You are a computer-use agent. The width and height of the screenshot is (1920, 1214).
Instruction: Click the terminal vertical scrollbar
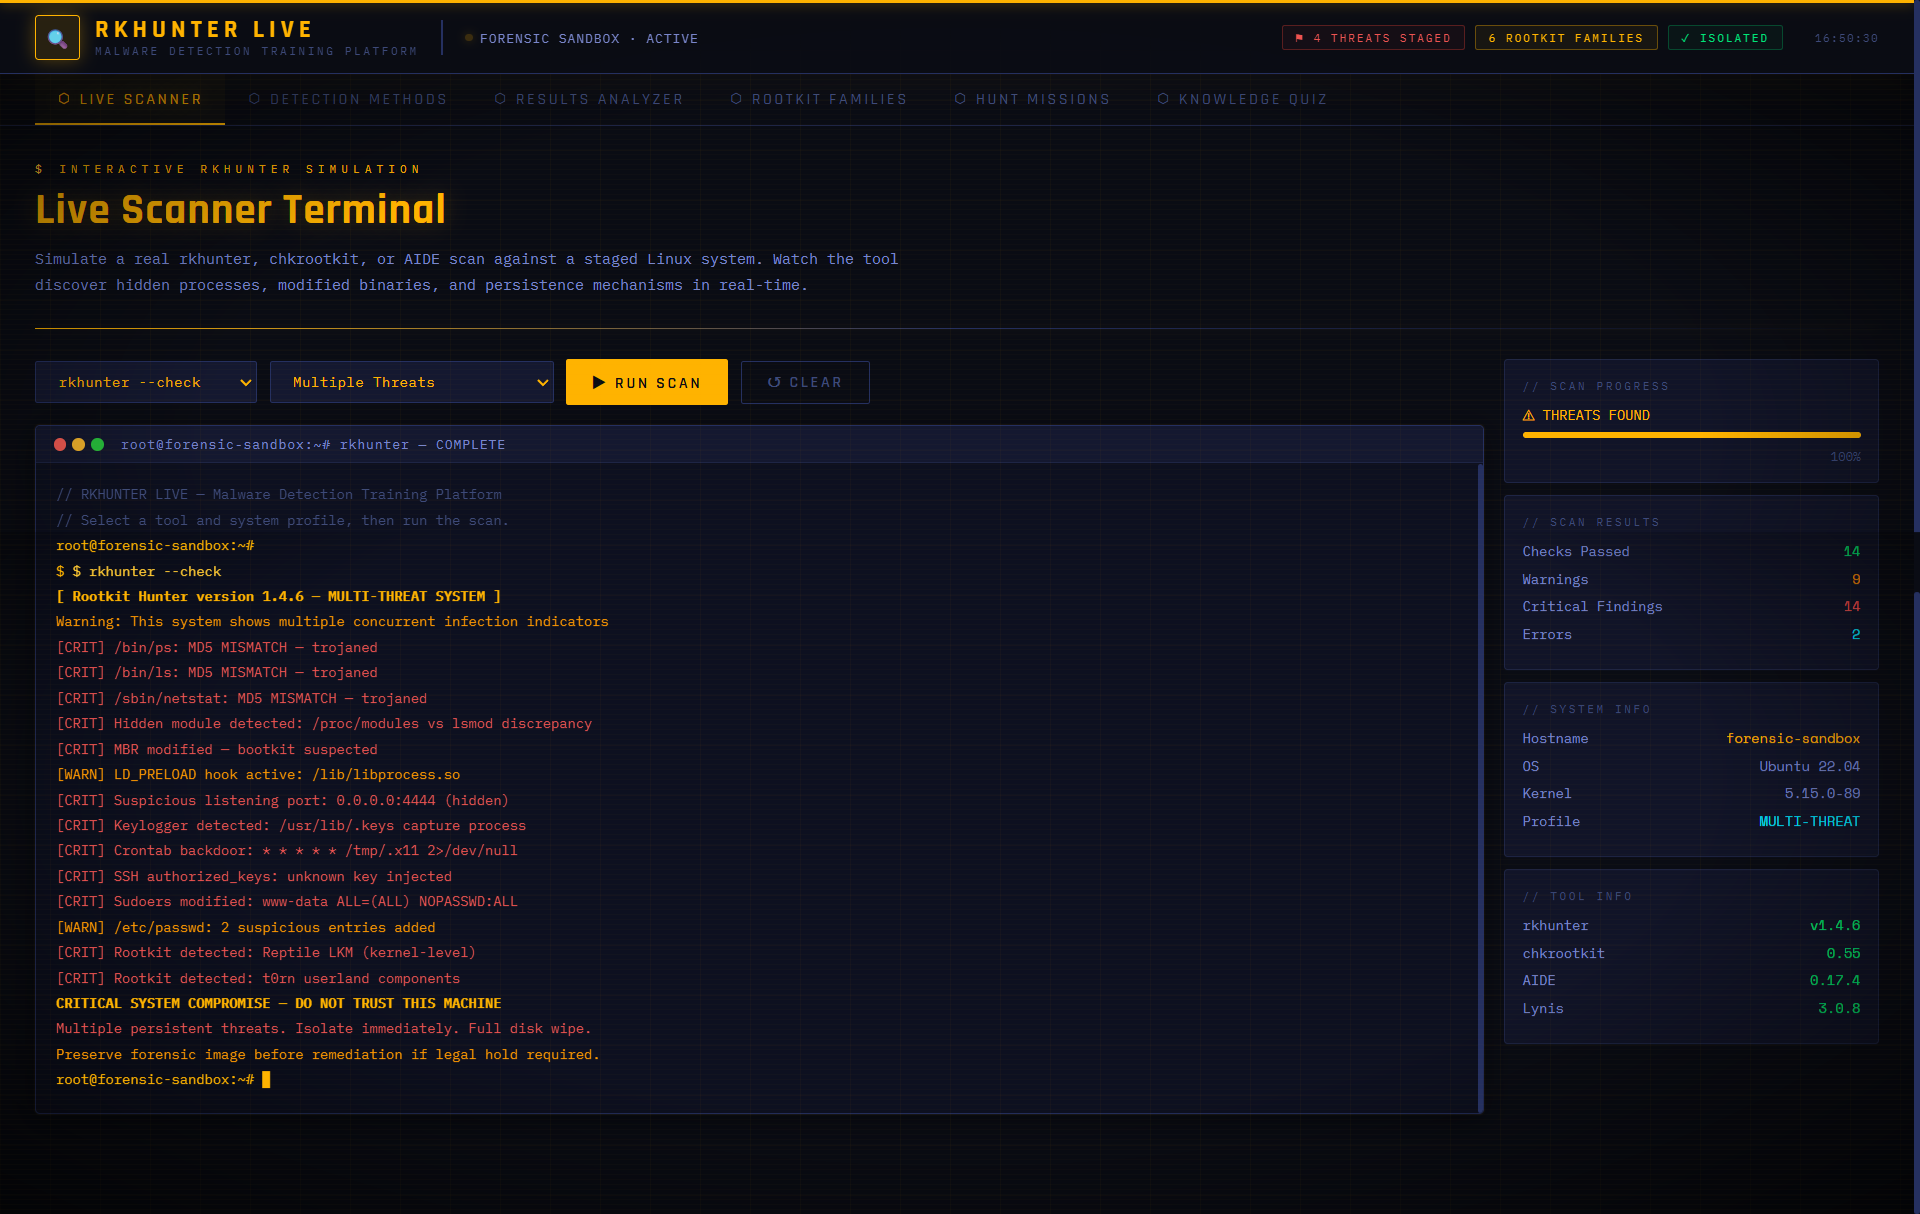pyautogui.click(x=1479, y=787)
